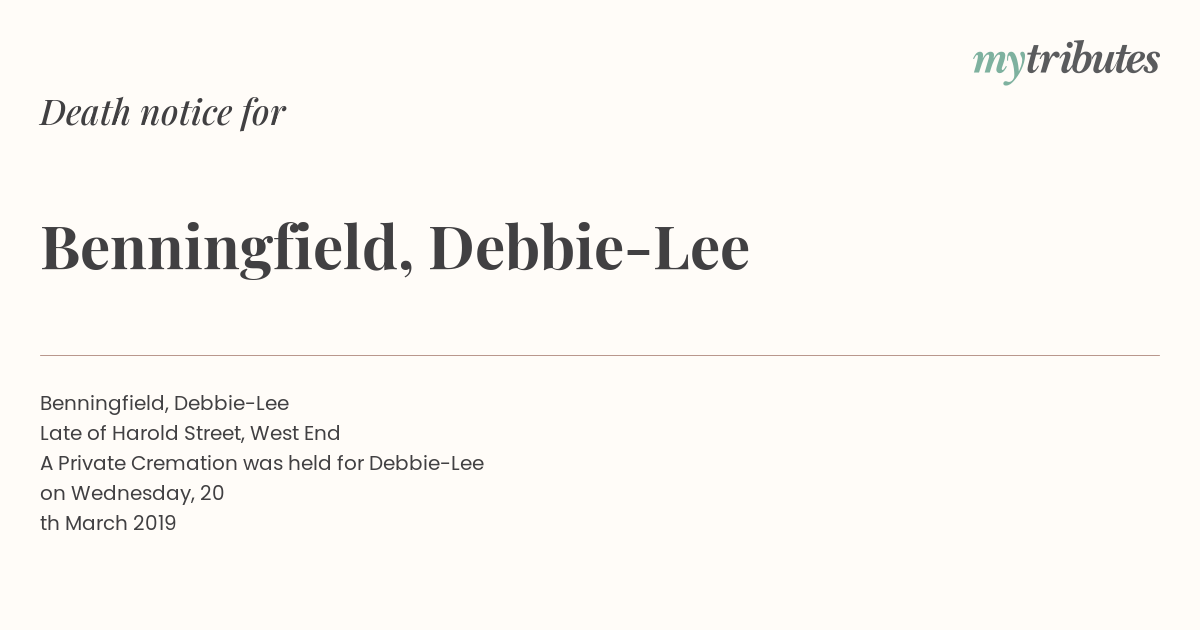Select "Harold Street," in the address line
The width and height of the screenshot is (1200, 630).
(x=178, y=433)
